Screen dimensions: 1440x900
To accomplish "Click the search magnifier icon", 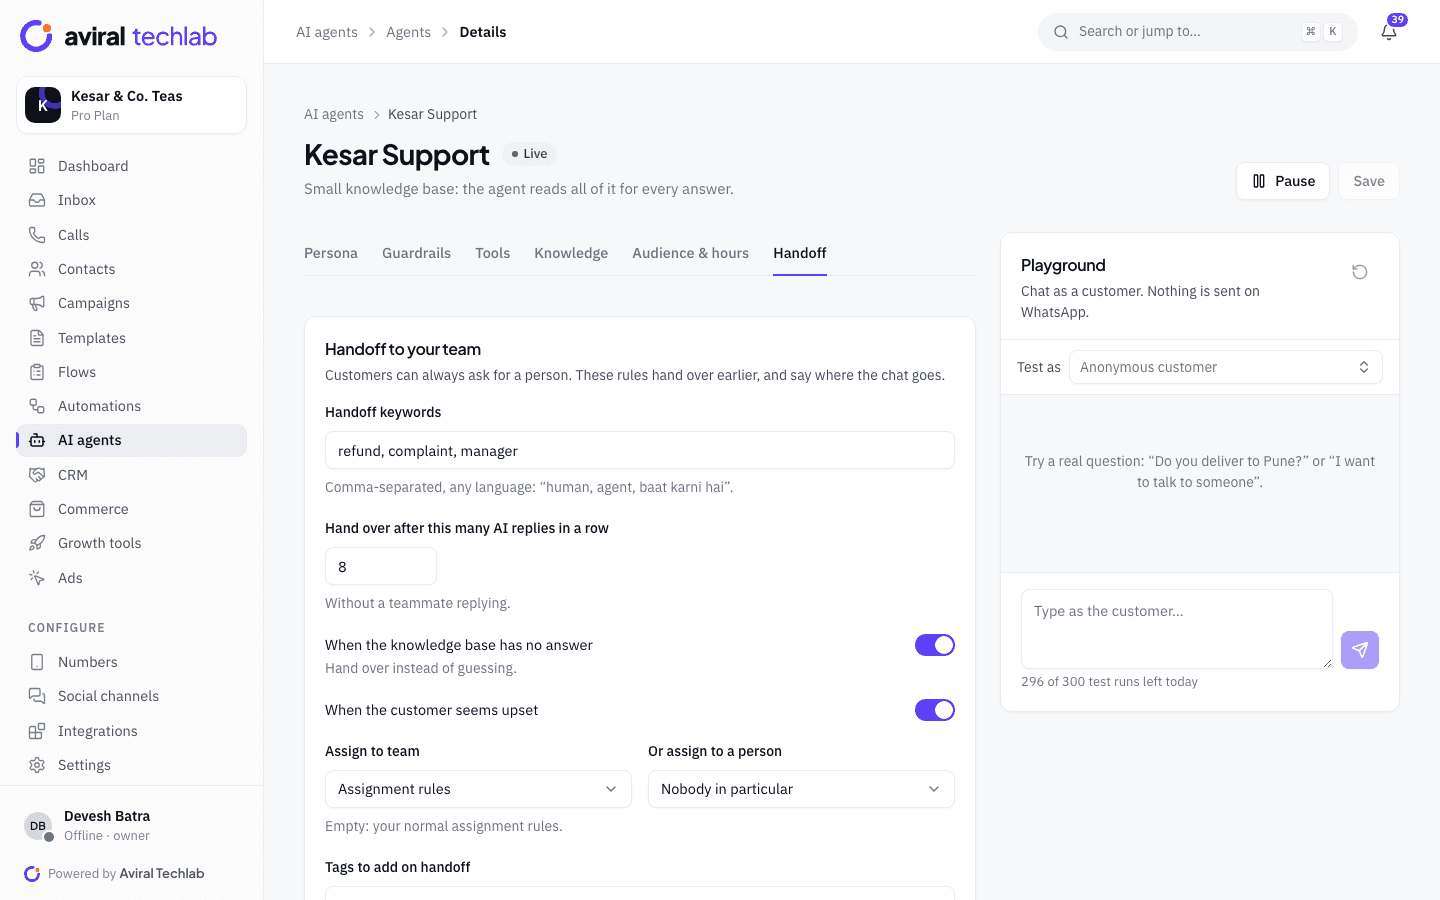I will pyautogui.click(x=1061, y=32).
